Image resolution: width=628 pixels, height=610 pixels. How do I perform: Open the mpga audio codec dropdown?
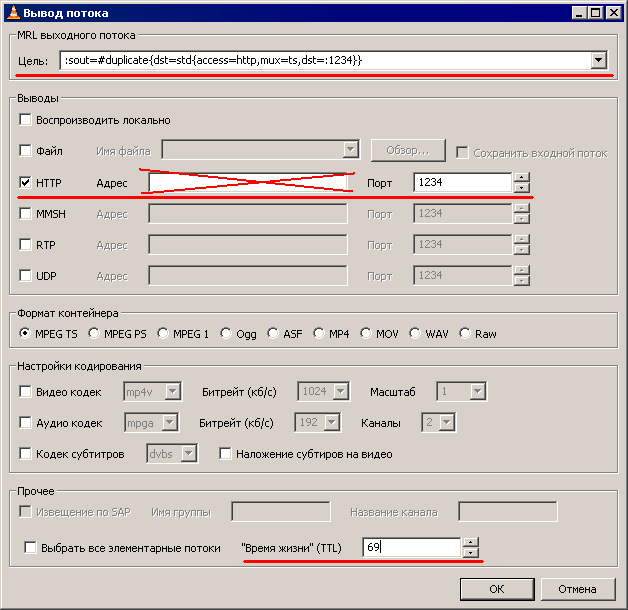pyautogui.click(x=170, y=423)
